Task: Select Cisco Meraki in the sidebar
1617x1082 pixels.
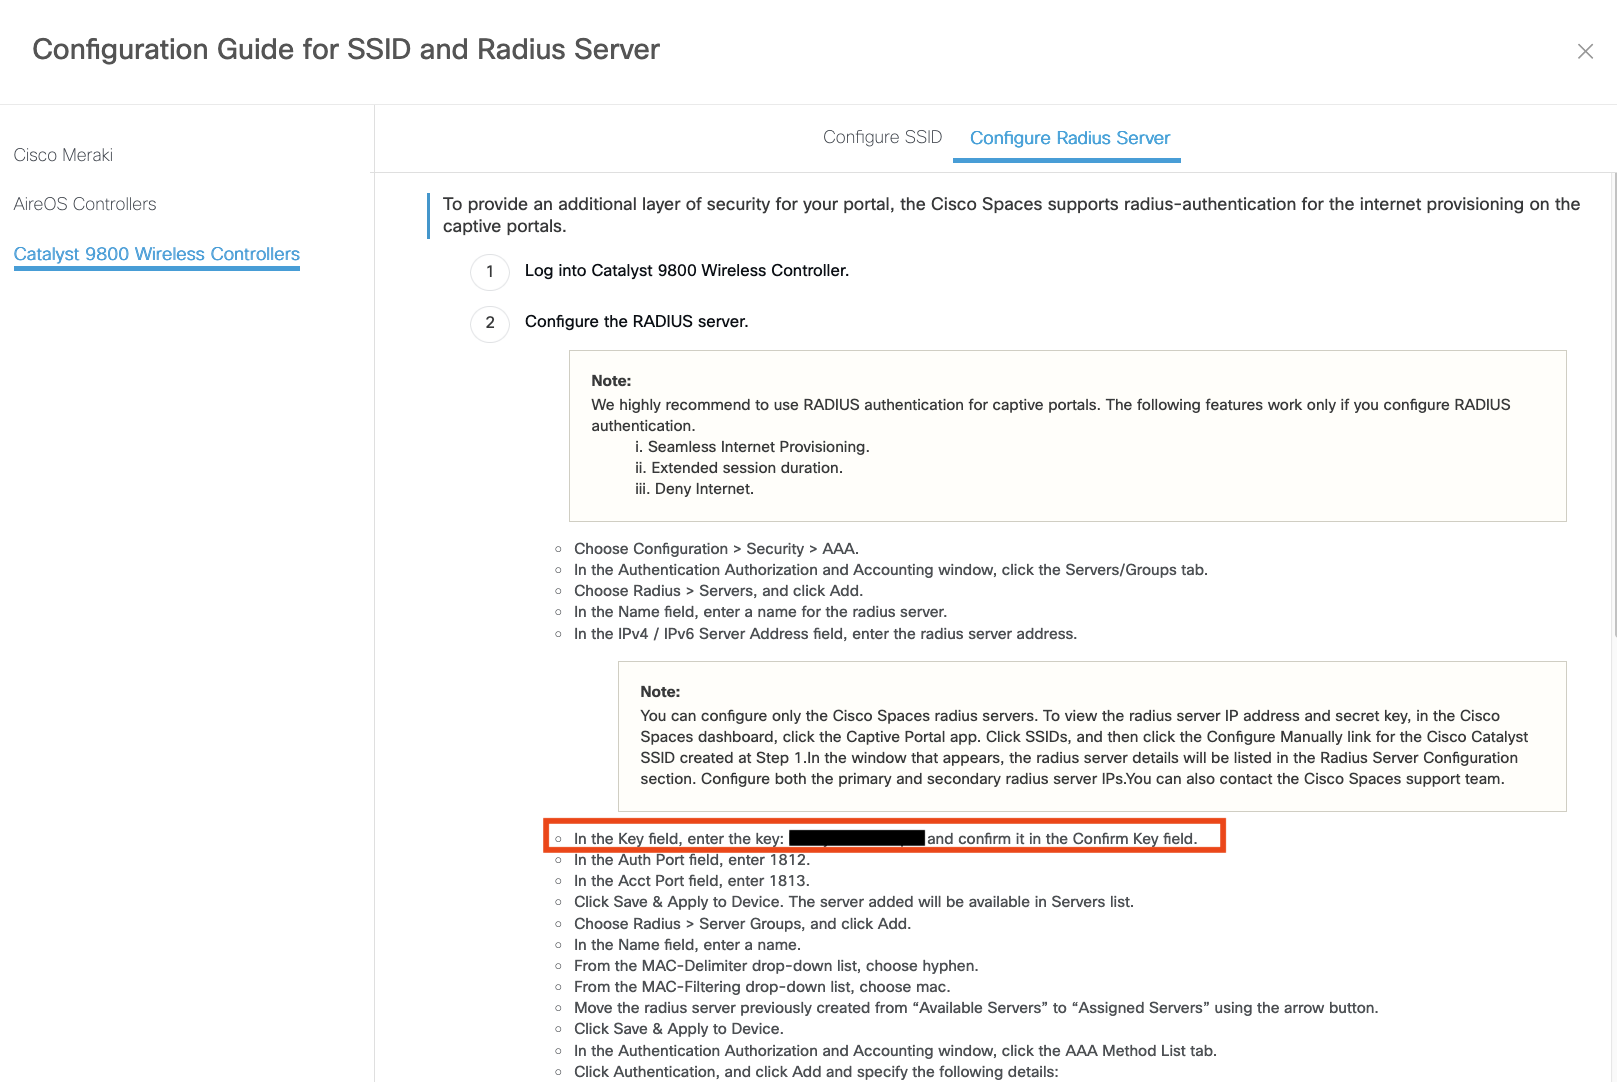Action: click(x=63, y=155)
